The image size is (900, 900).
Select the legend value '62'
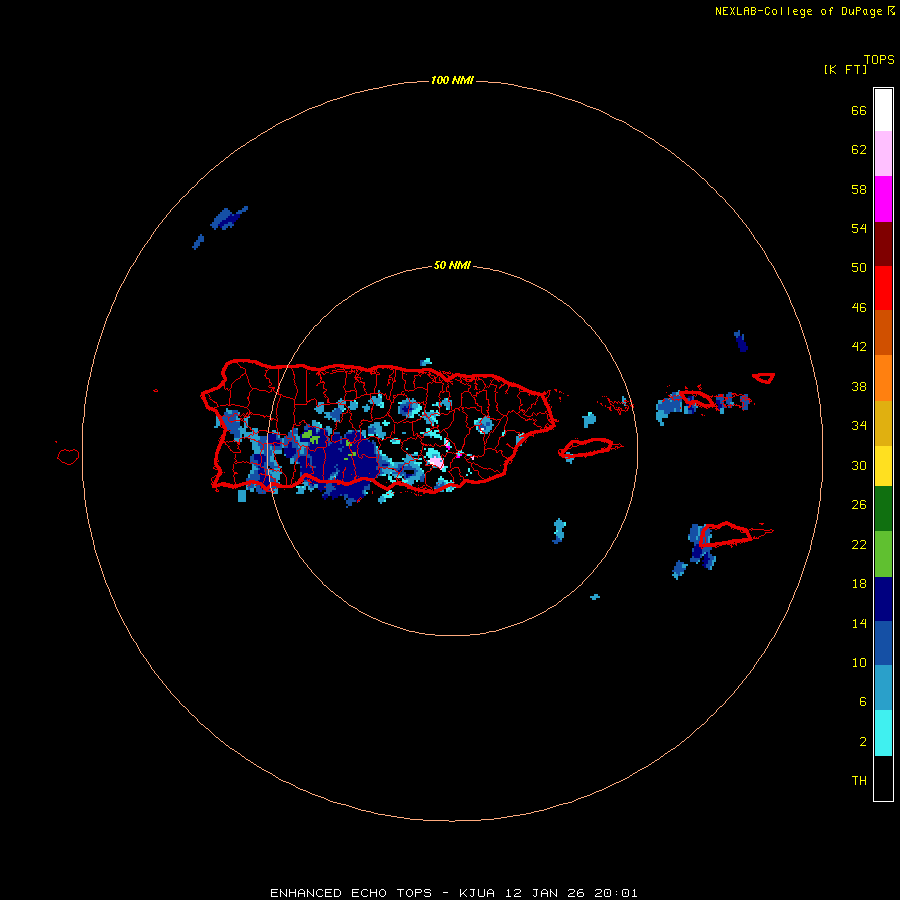[x=859, y=150]
